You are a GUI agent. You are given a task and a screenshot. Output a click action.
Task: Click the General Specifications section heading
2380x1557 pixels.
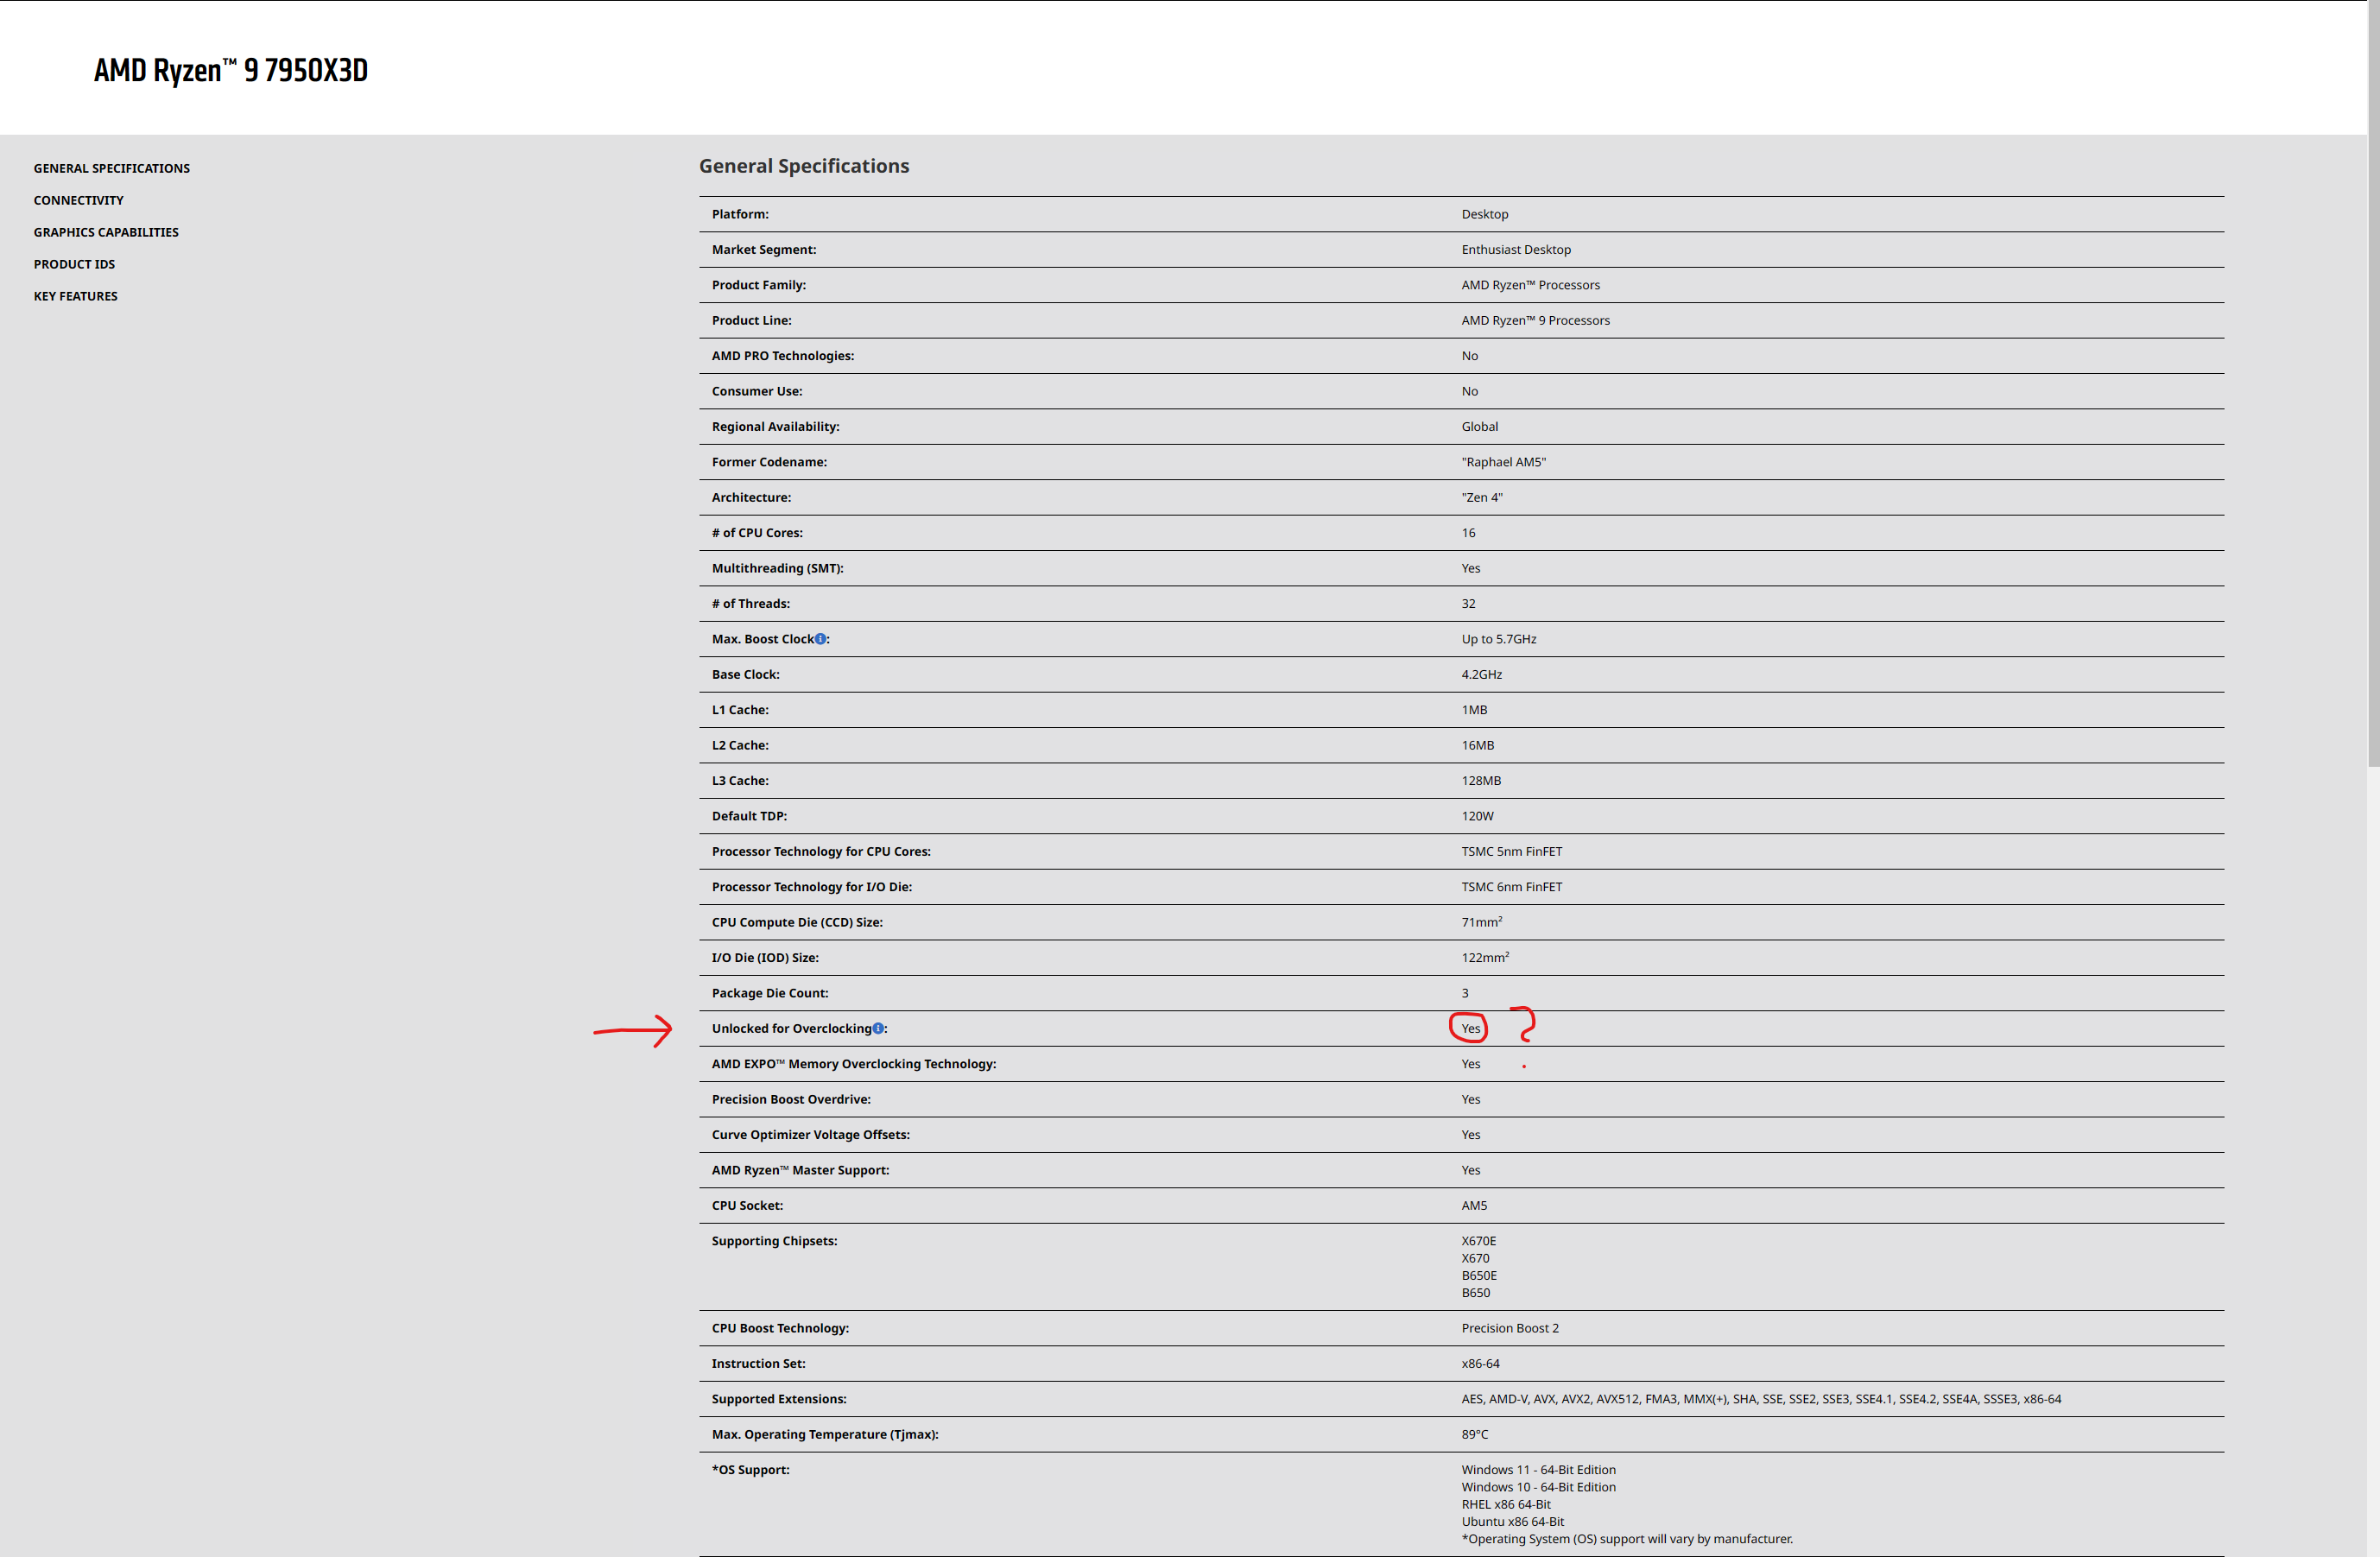click(x=804, y=166)
